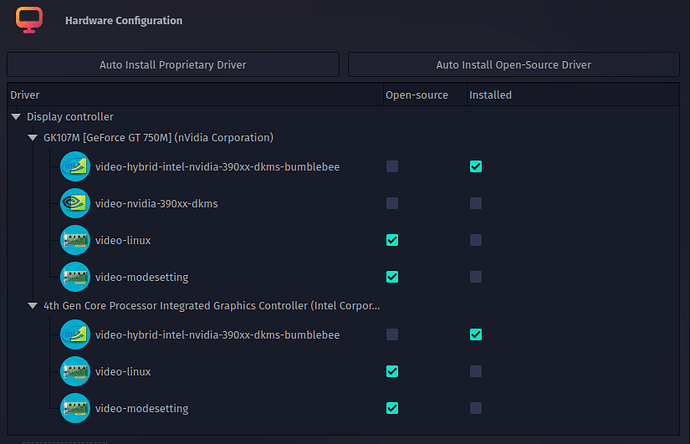Select Intel video-linux text
The height and width of the screenshot is (444, 690).
(x=123, y=372)
